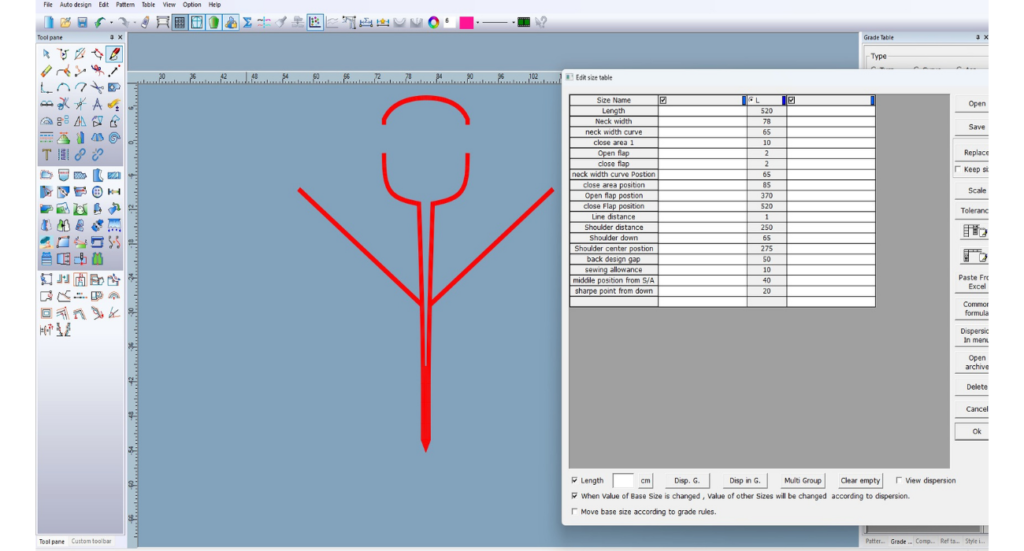Toggle checkbox in third Size Name column

click(x=792, y=100)
